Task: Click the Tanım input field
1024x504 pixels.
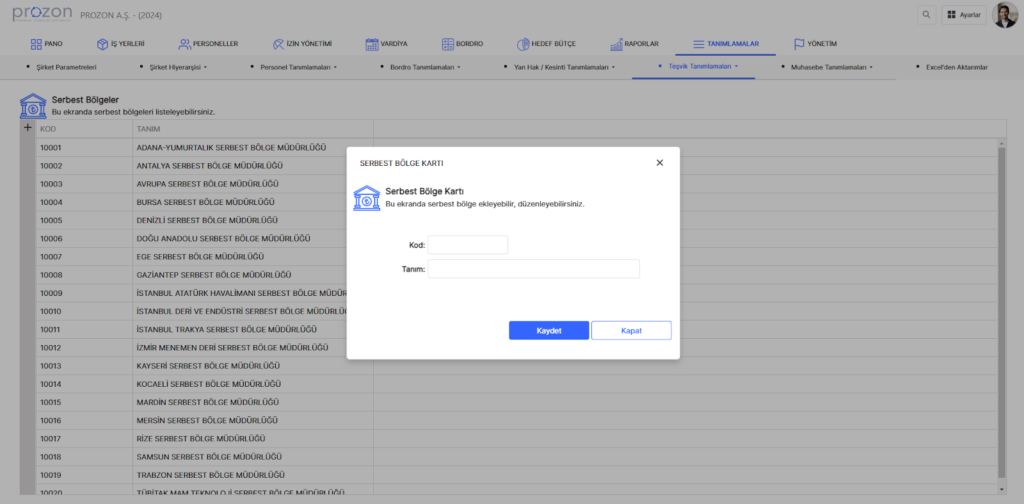Action: (533, 269)
